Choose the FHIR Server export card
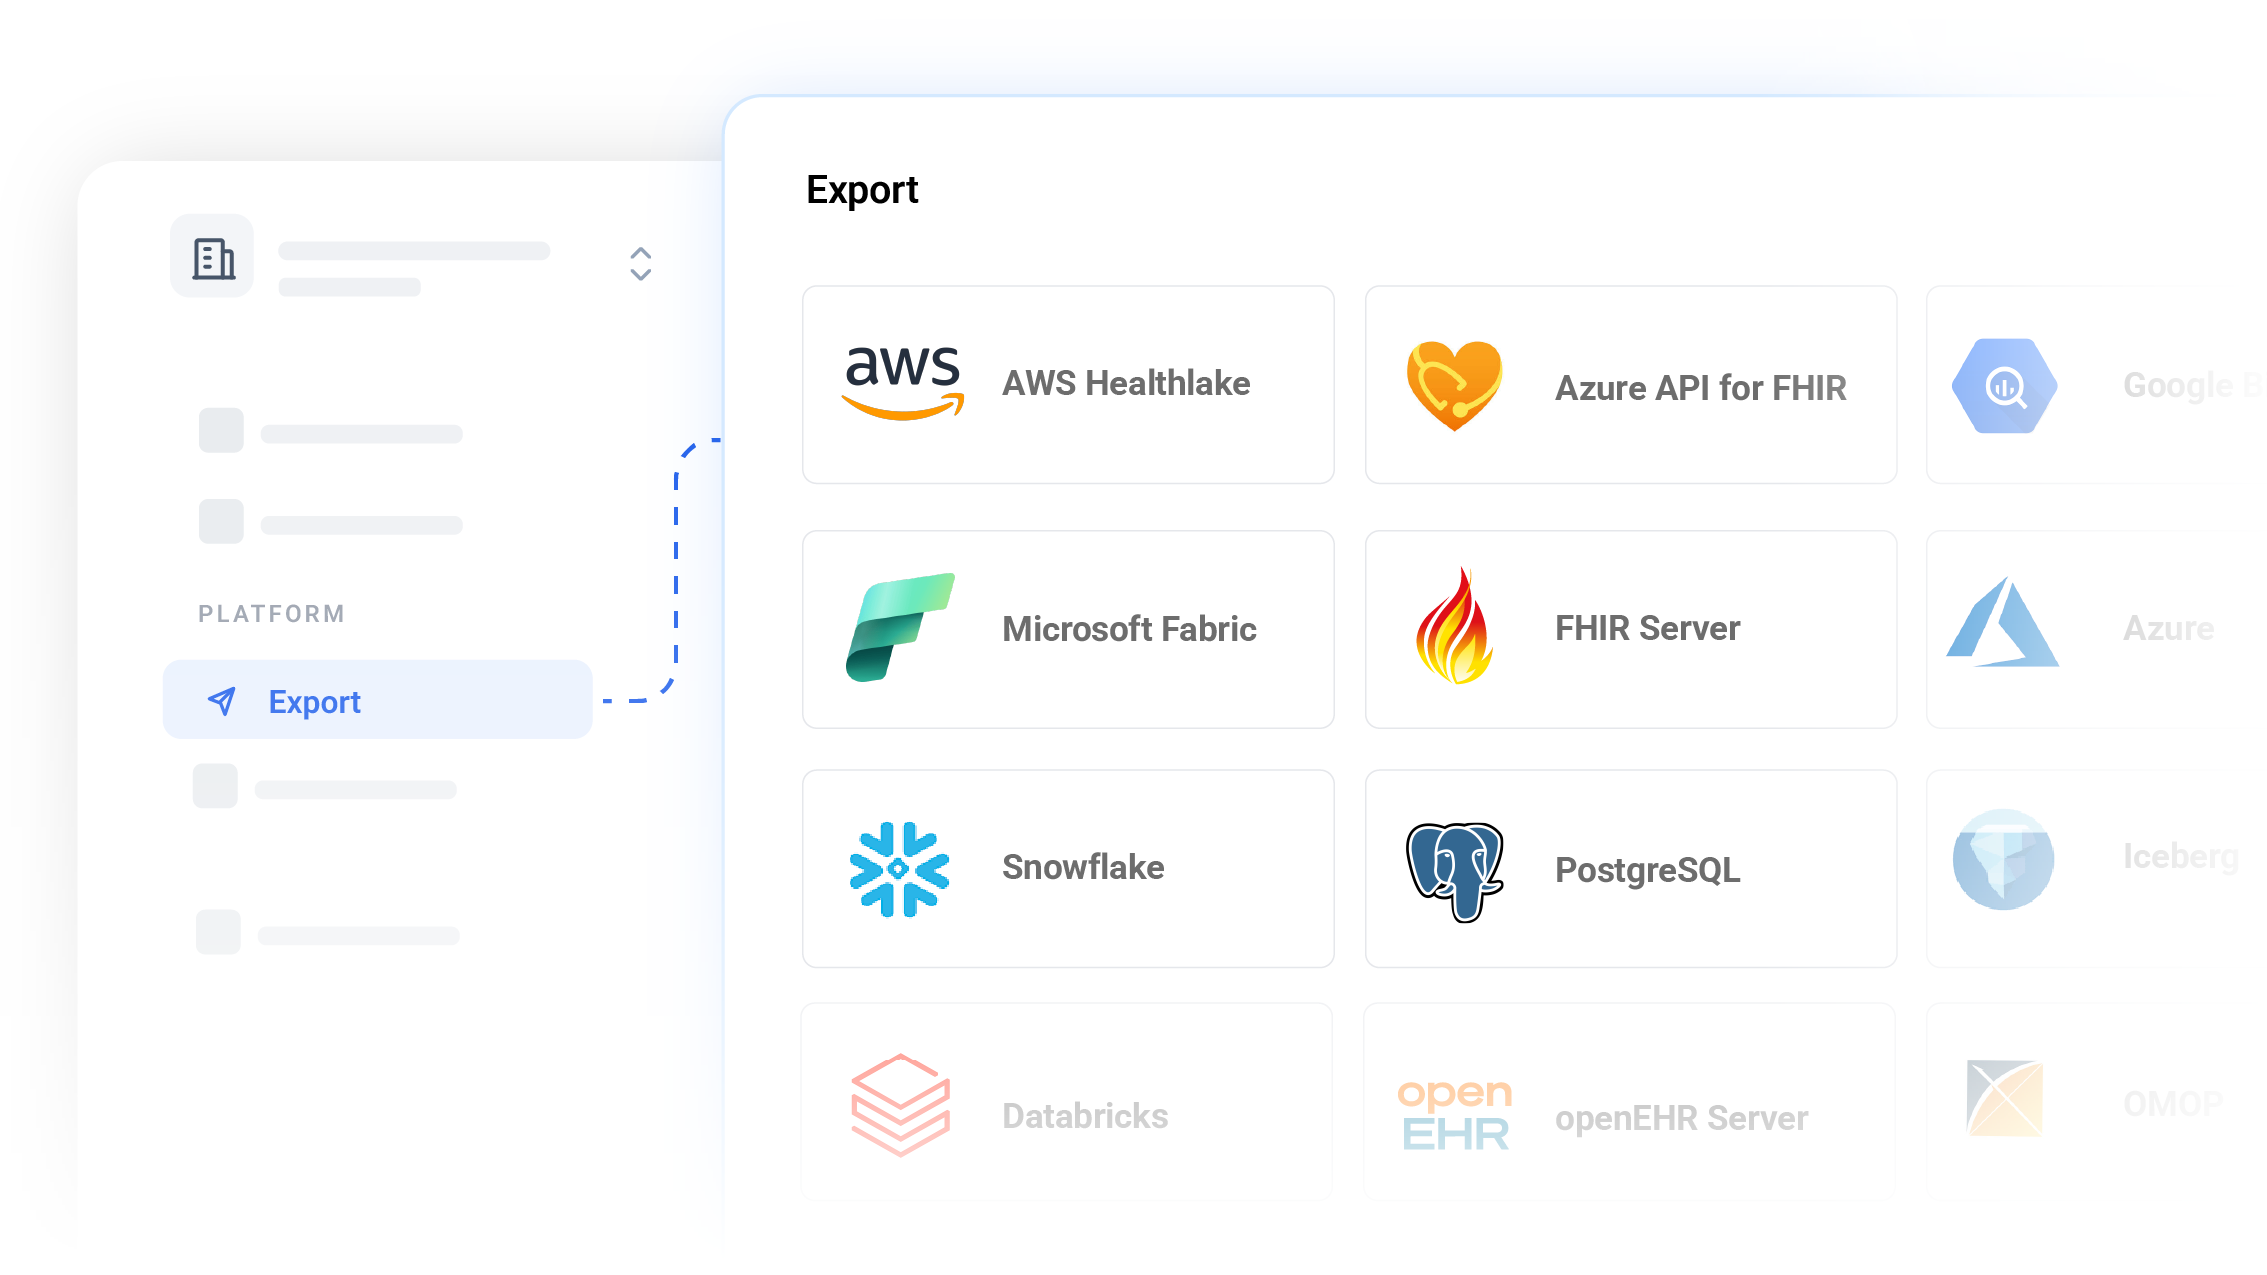This screenshot has height=1275, width=2267. click(1631, 629)
